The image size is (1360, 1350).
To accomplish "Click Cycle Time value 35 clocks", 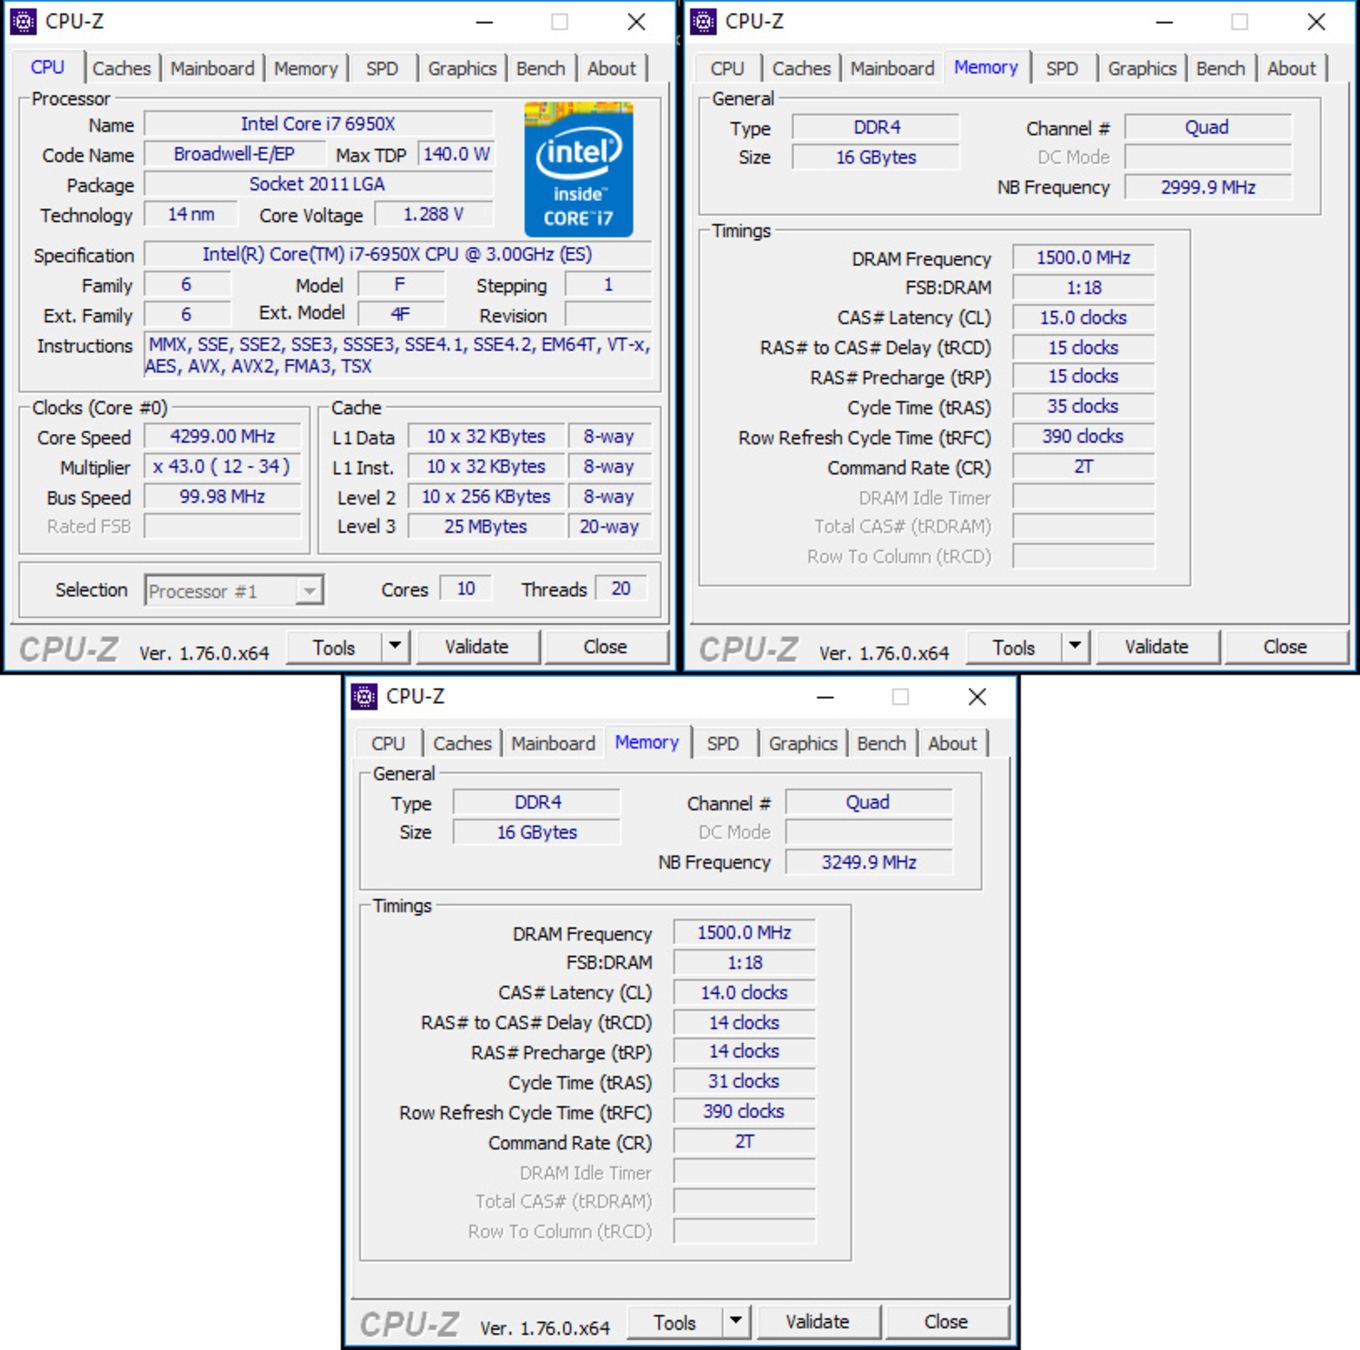I will pos(1084,406).
